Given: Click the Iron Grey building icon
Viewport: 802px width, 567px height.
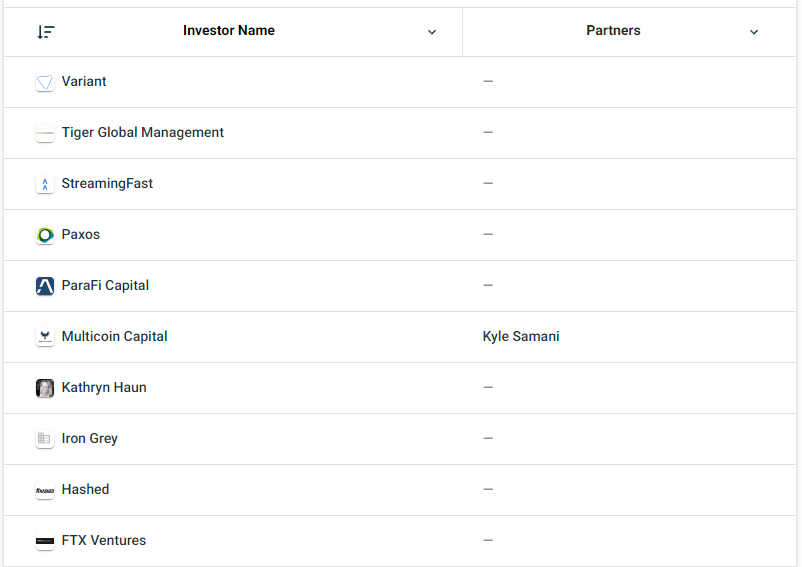Looking at the screenshot, I should coord(45,439).
